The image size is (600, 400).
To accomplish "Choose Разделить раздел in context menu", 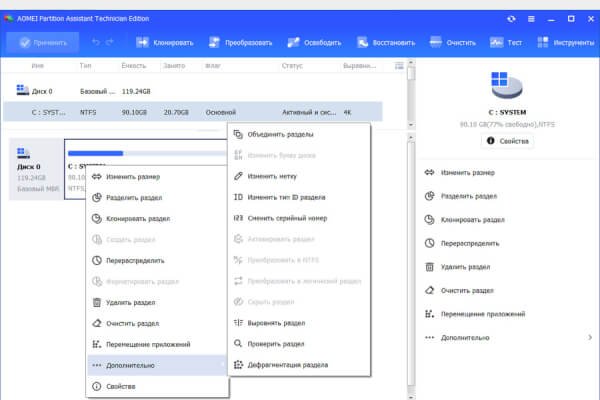I will [158, 198].
